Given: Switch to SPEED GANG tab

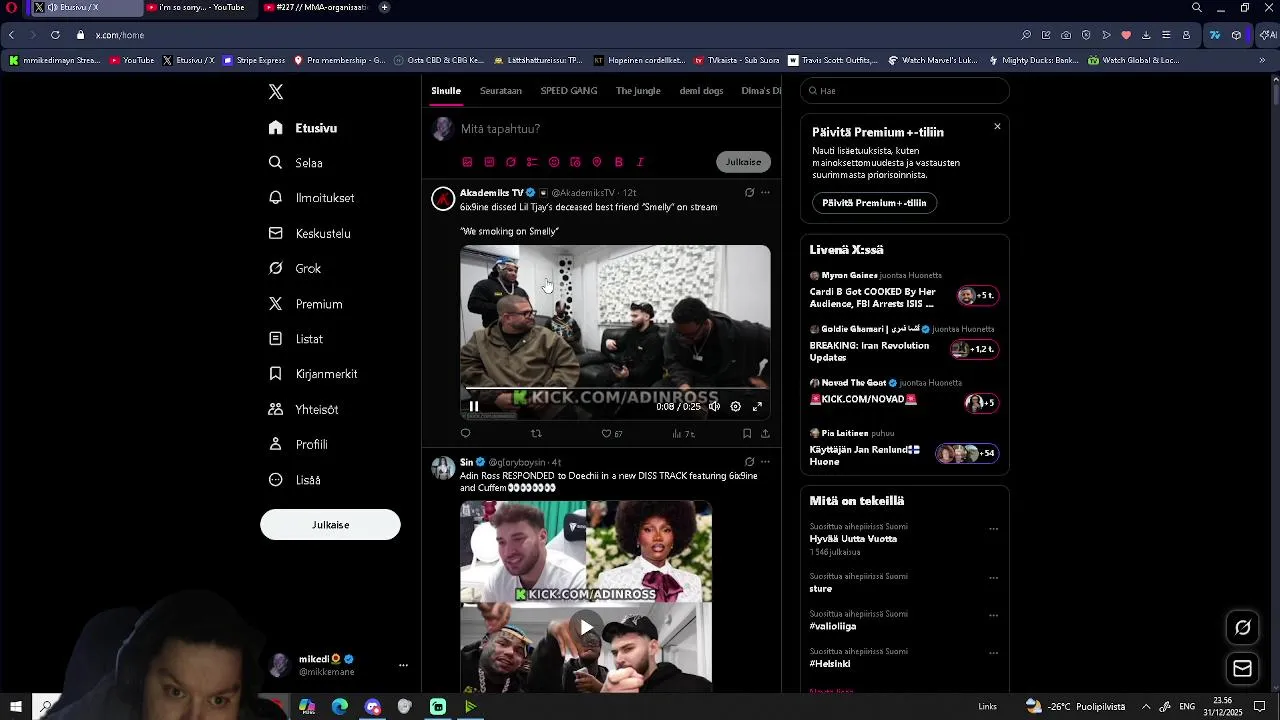Looking at the screenshot, I should pyautogui.click(x=569, y=91).
